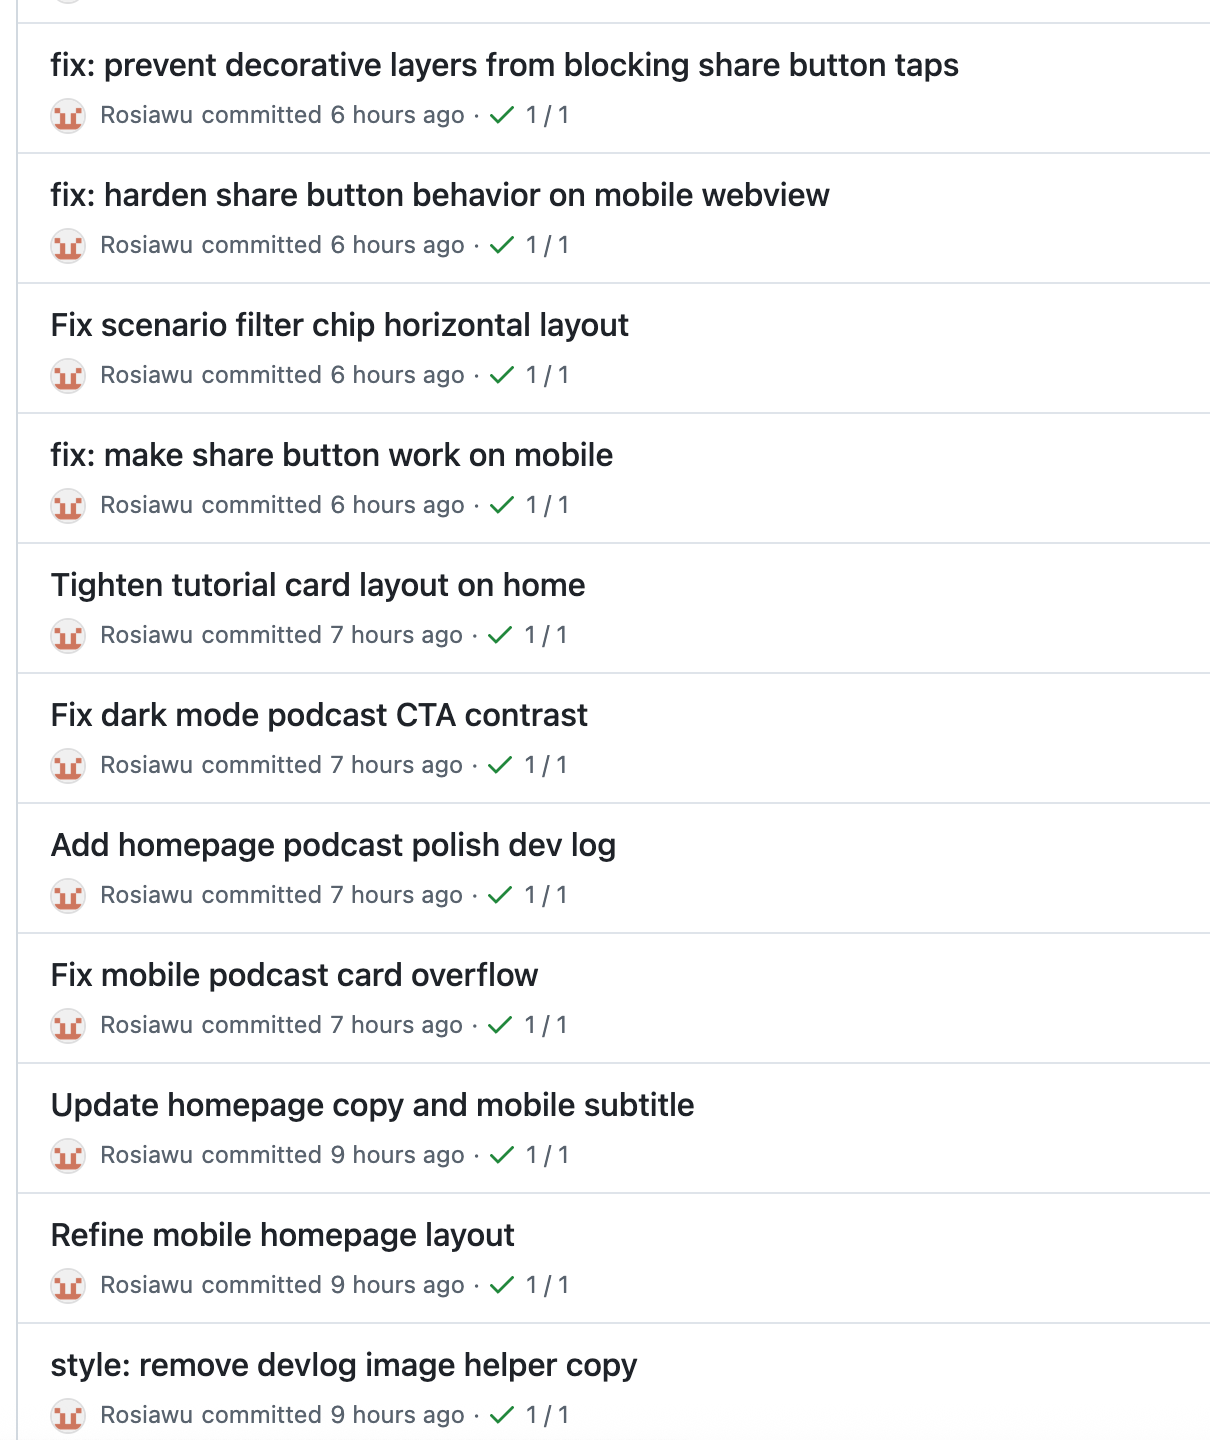Open 'Add homepage podcast polish dev log' commit
The image size is (1210, 1440).
click(x=333, y=845)
